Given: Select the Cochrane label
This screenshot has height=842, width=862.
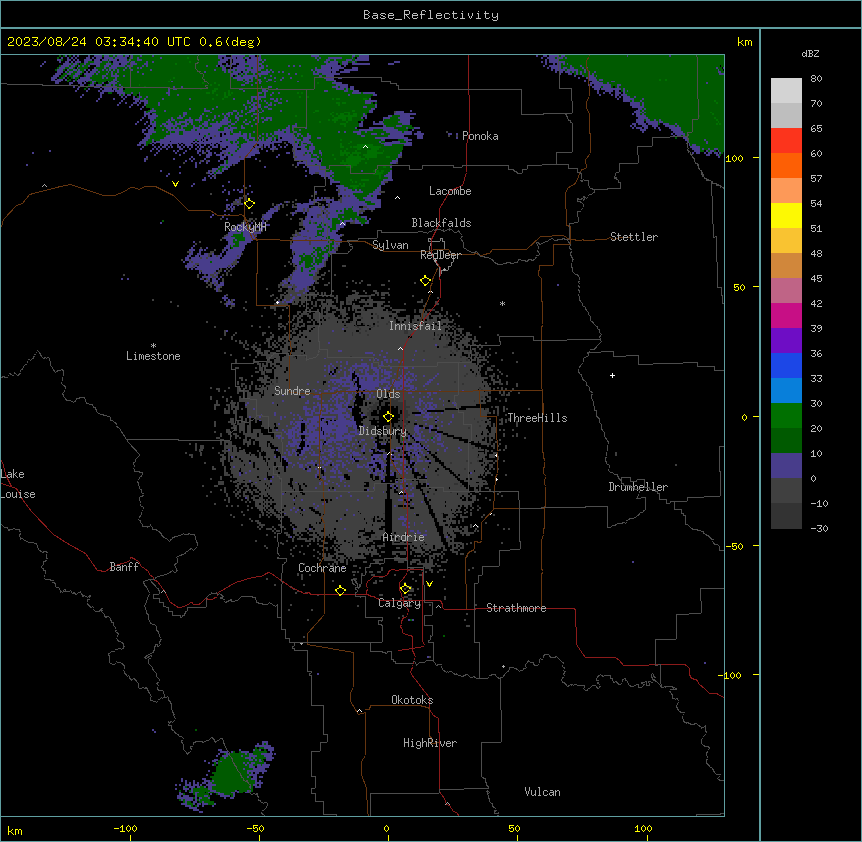Looking at the screenshot, I should coord(322,568).
